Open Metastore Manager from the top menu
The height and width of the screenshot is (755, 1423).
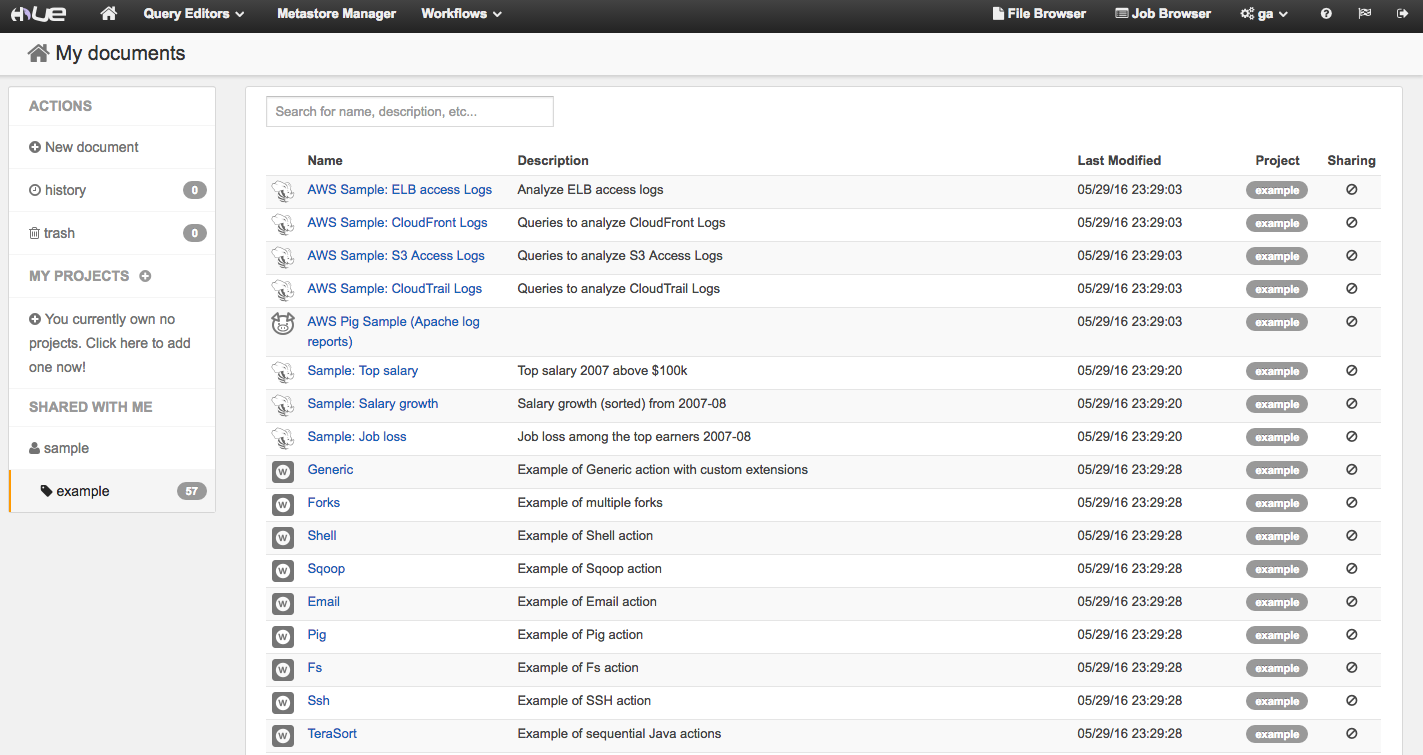tap(336, 14)
